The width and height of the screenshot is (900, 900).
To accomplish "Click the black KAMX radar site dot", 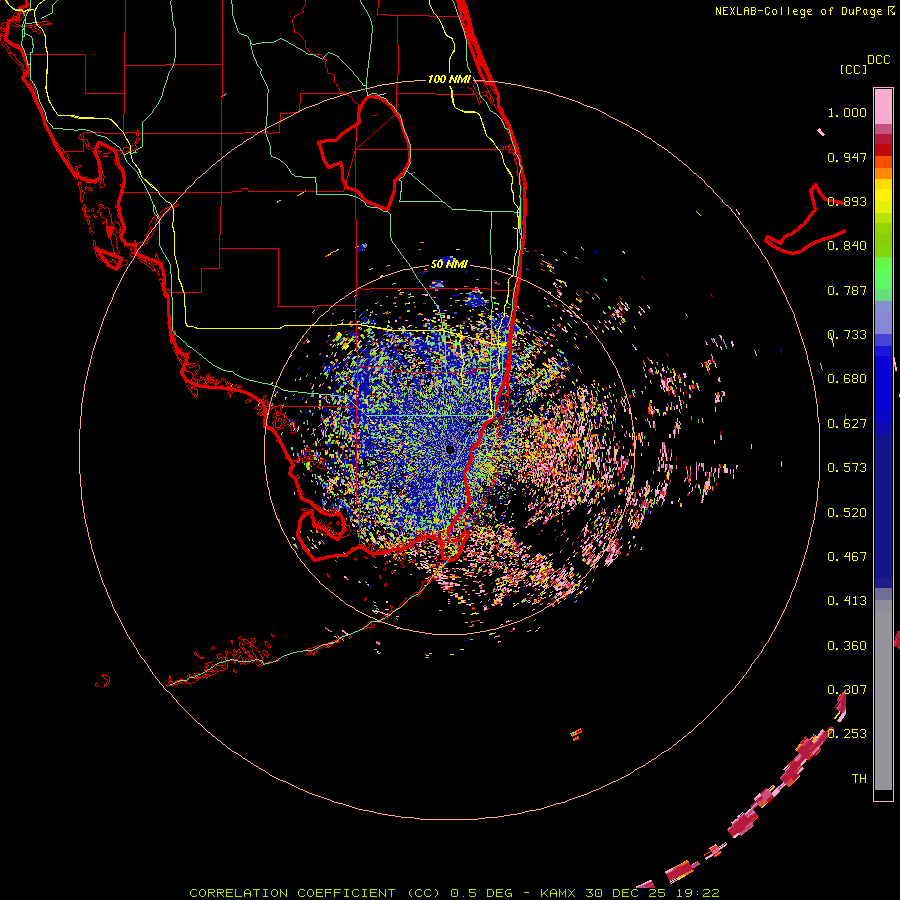I will pyautogui.click(x=450, y=449).
